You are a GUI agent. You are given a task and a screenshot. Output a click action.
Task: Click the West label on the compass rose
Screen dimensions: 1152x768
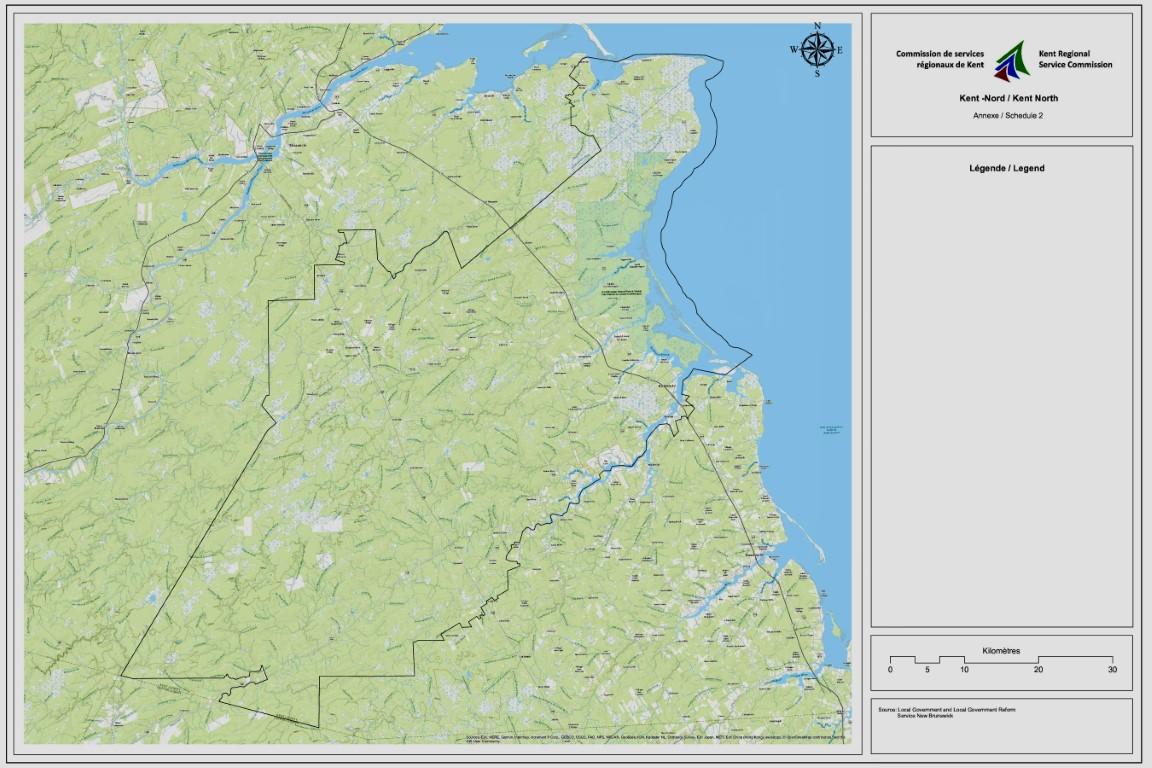click(x=795, y=48)
